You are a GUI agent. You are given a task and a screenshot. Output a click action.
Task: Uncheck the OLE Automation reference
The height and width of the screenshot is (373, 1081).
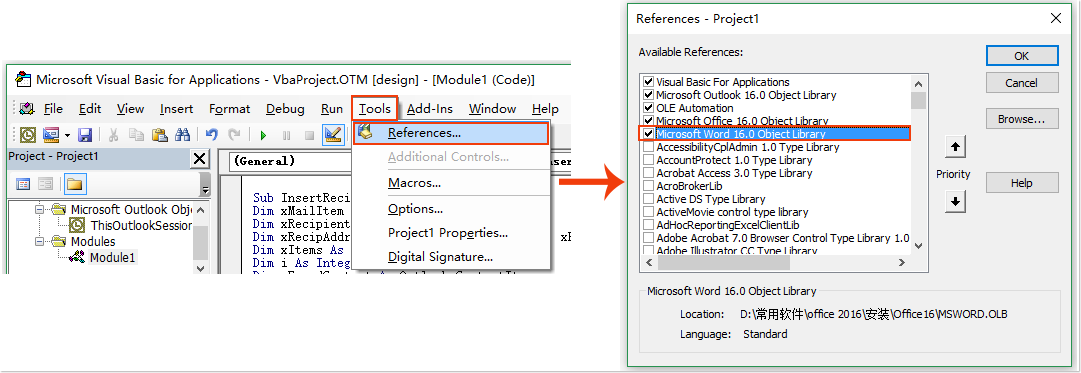pos(648,108)
